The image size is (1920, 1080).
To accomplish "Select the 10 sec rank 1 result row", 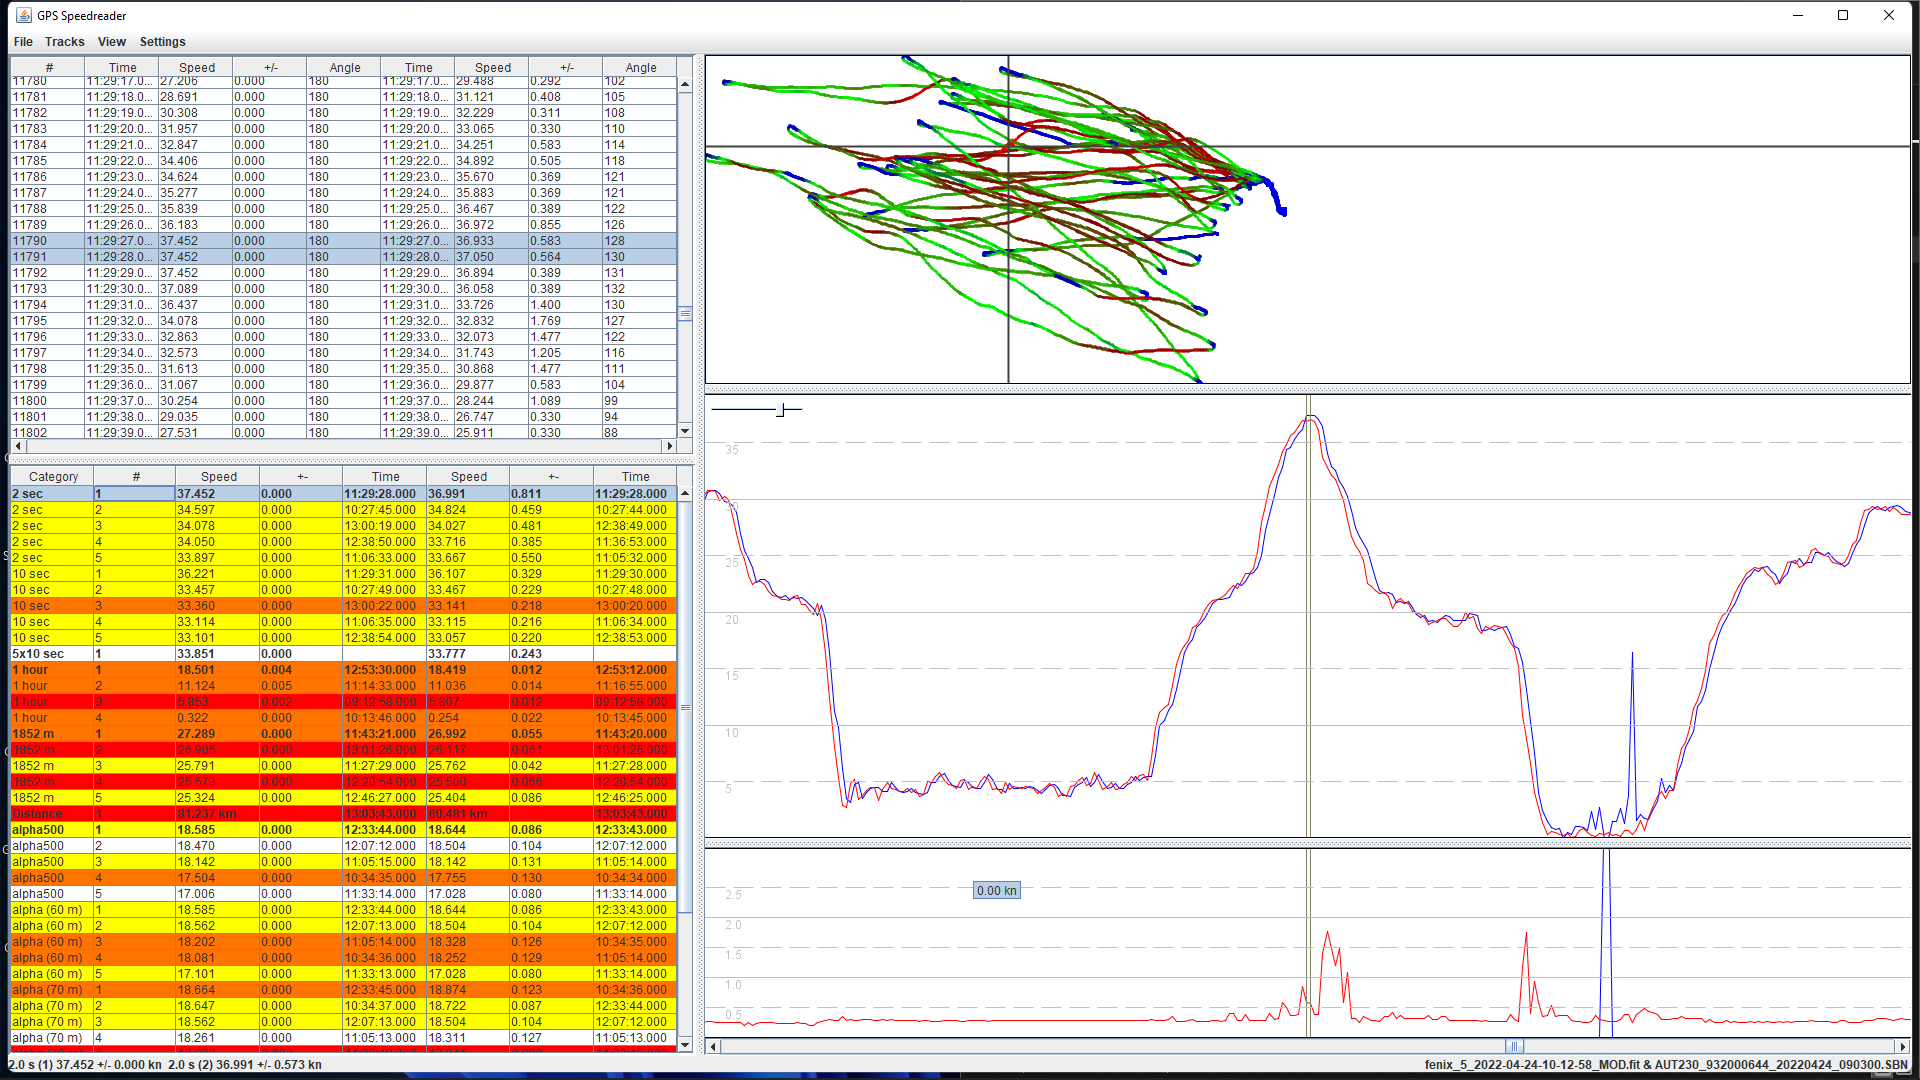I will pyautogui.click(x=343, y=574).
